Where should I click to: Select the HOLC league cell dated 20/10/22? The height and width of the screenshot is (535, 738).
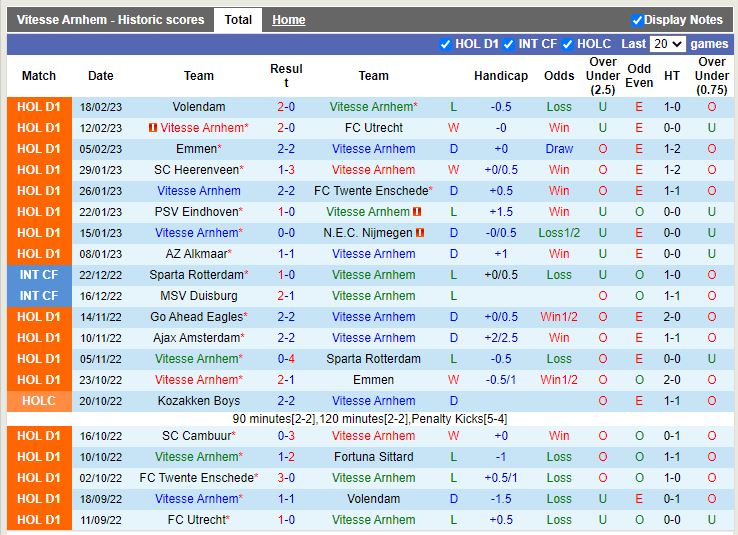pyautogui.click(x=39, y=401)
